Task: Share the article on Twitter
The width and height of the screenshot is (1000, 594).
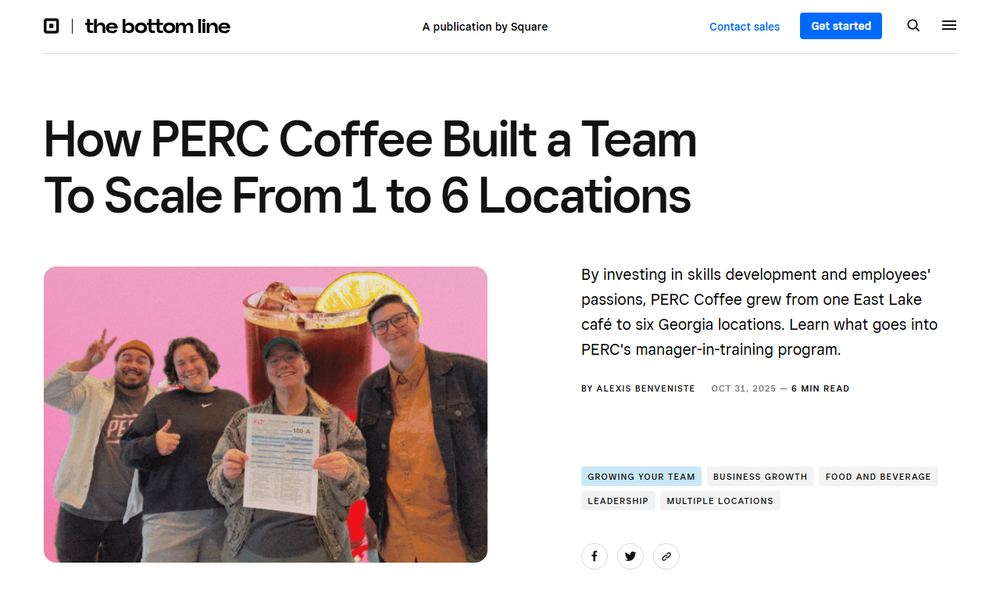Action: [x=630, y=556]
